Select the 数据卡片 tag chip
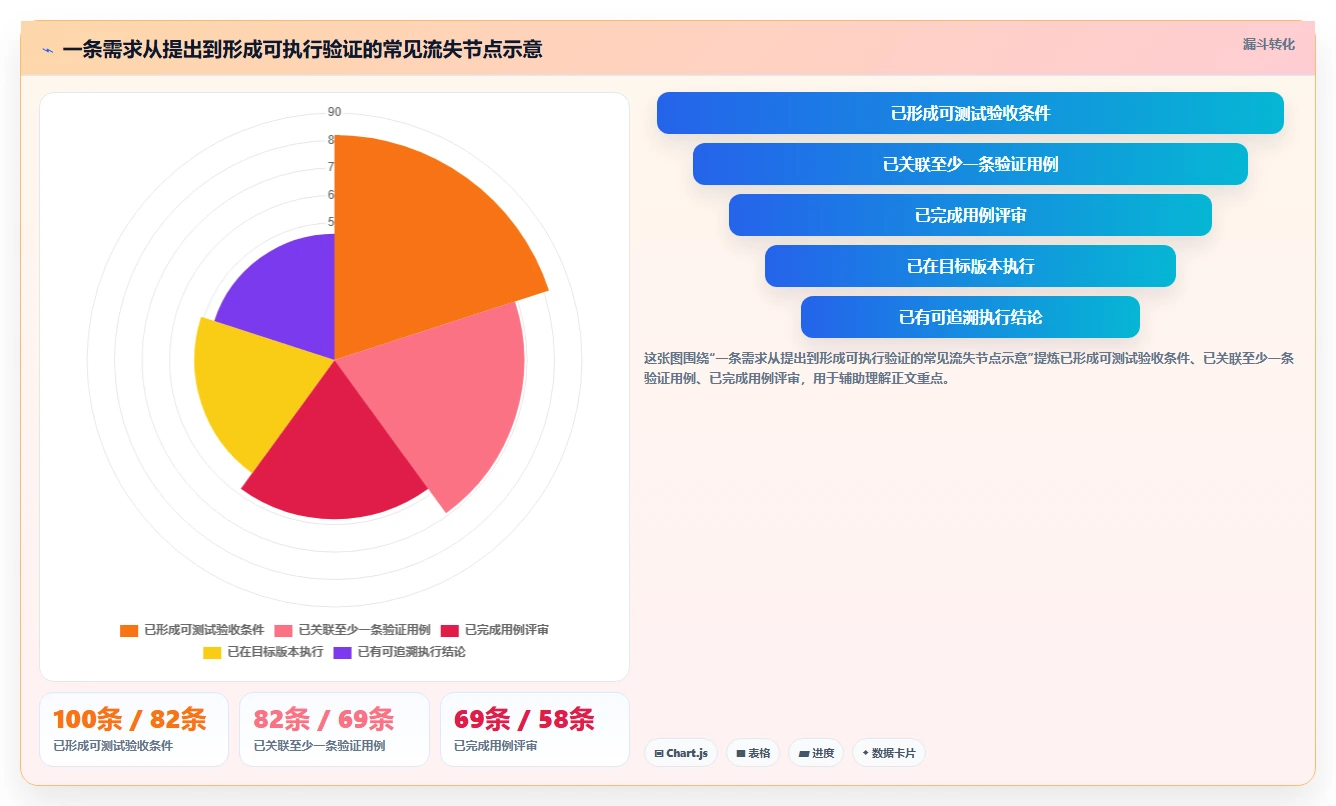Viewport: 1336px width, 806px height. [889, 753]
